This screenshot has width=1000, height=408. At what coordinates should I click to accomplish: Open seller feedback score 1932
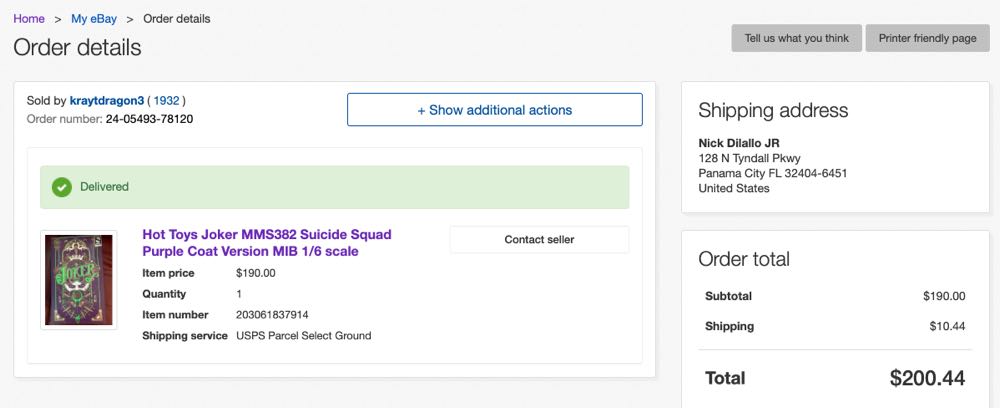(166, 101)
